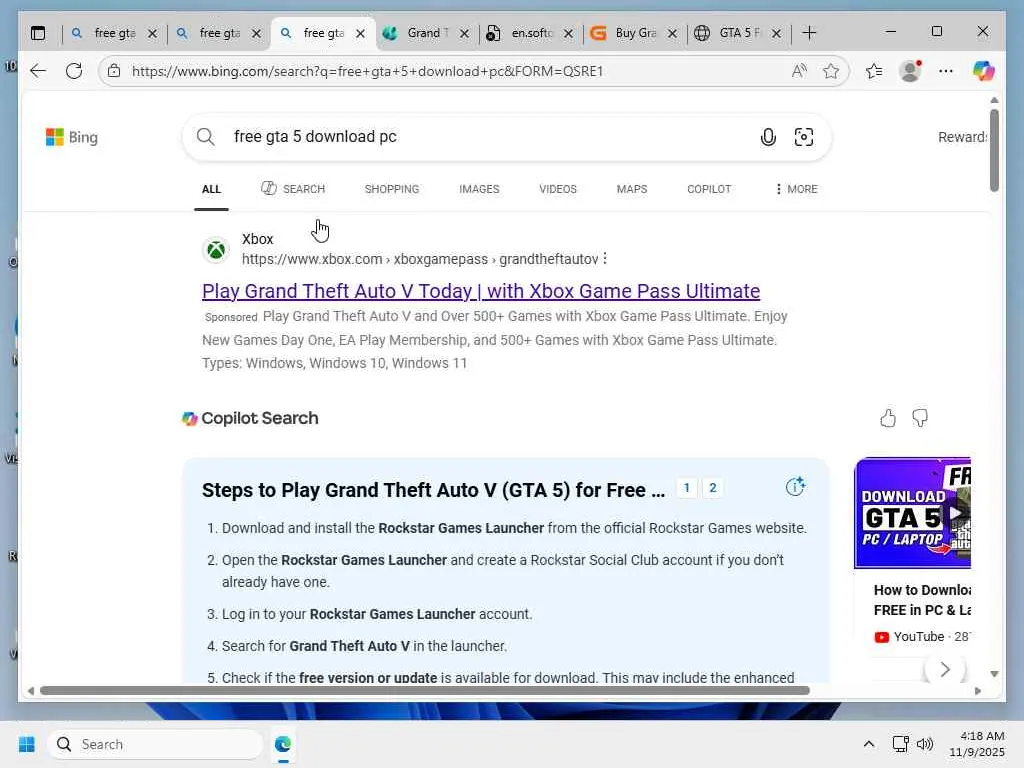Search by voice using microphone icon
The image size is (1024, 768).
(768, 136)
